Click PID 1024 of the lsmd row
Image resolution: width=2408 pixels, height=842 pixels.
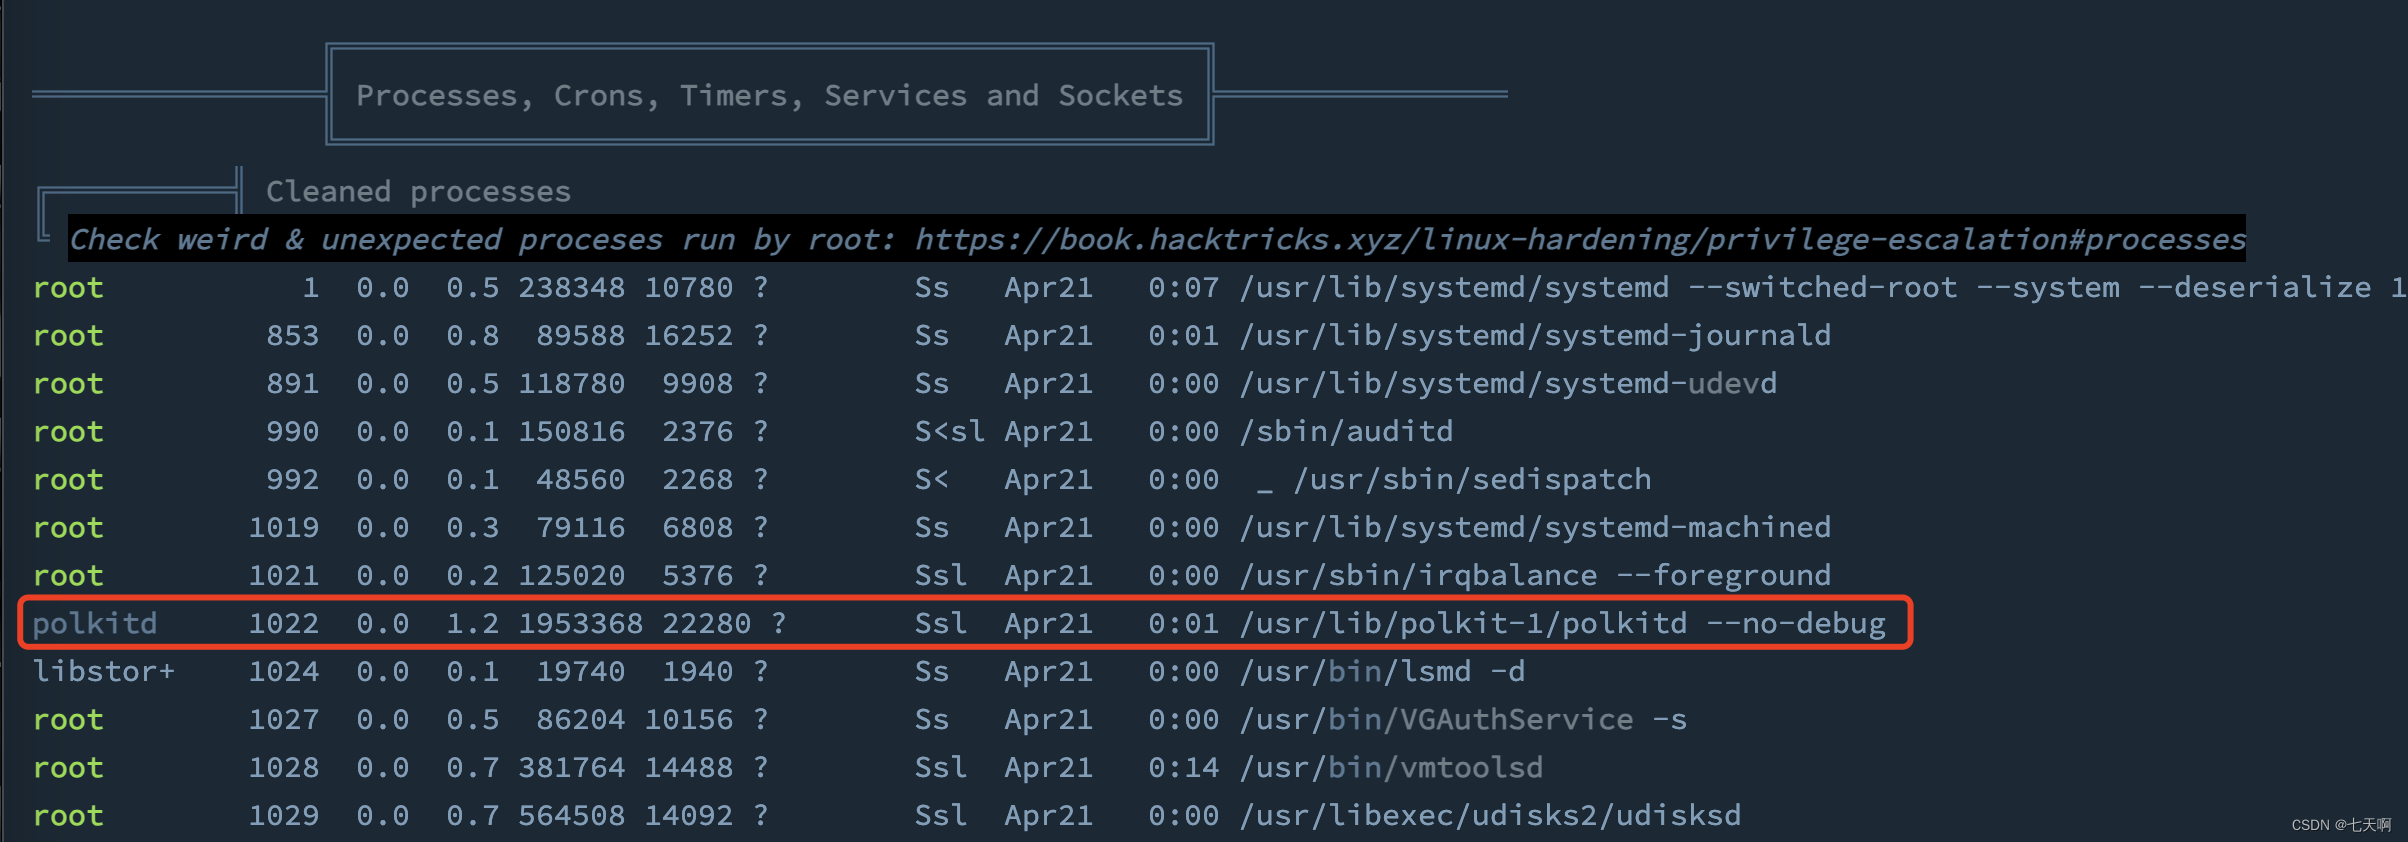click(284, 672)
